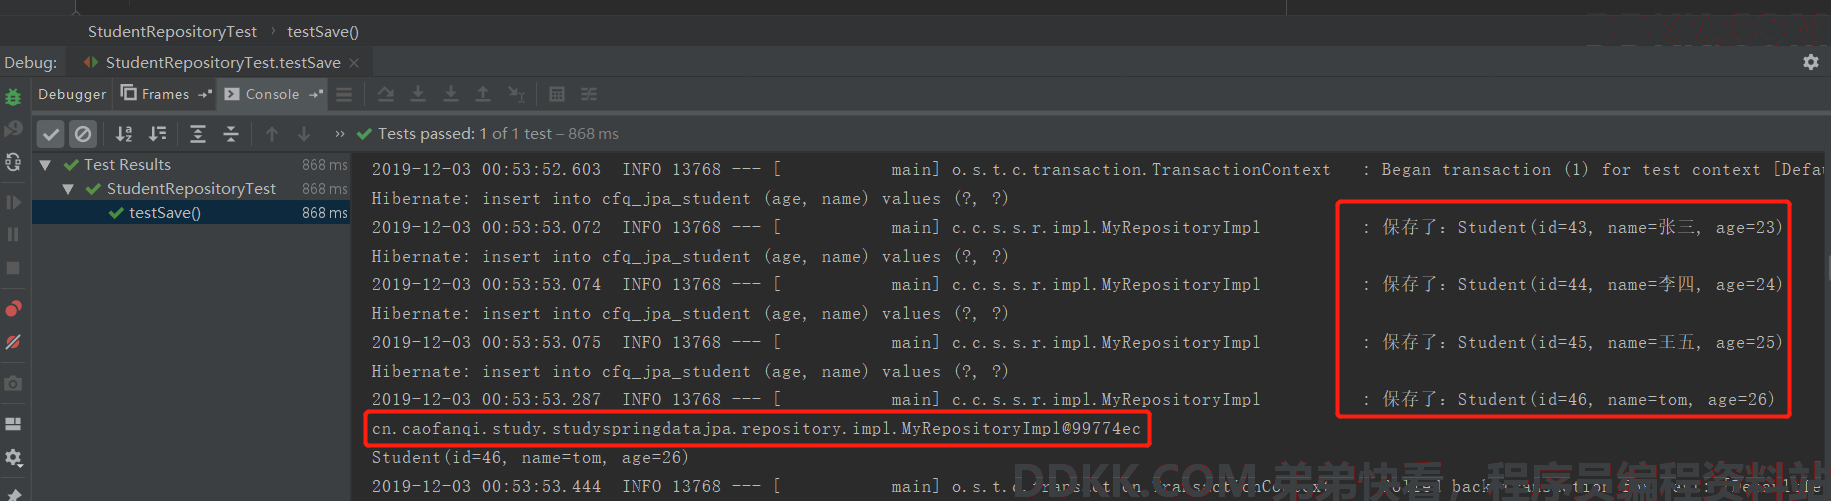Expand the hidden test toolbar chevron
1831x501 pixels.
pyautogui.click(x=340, y=134)
